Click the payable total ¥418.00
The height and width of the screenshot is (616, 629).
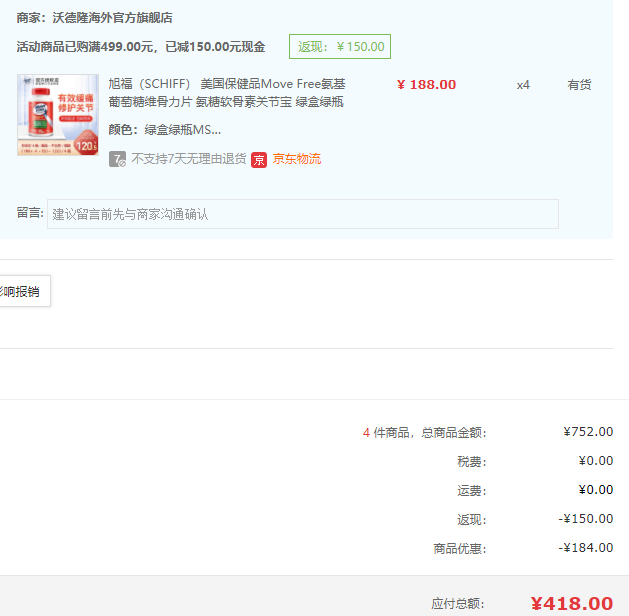pyautogui.click(x=571, y=603)
